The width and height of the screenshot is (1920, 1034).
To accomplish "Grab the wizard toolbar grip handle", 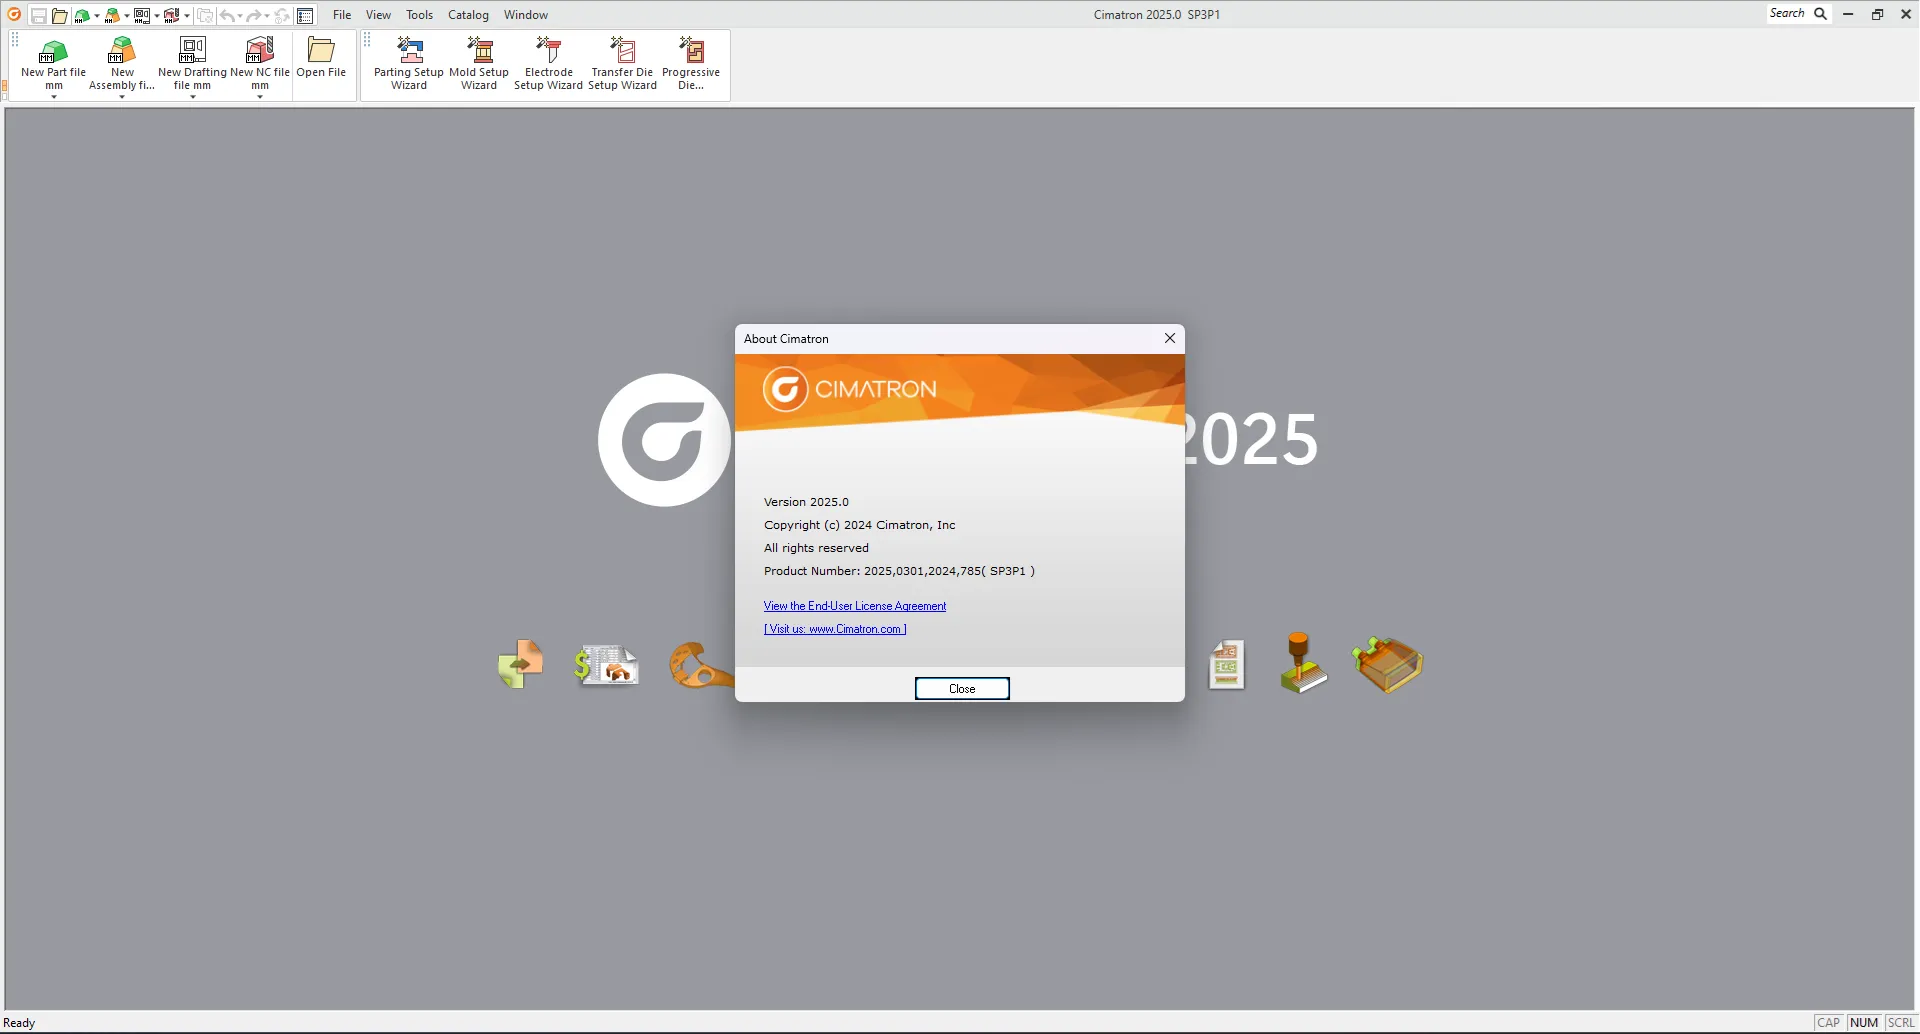I will [x=367, y=40].
